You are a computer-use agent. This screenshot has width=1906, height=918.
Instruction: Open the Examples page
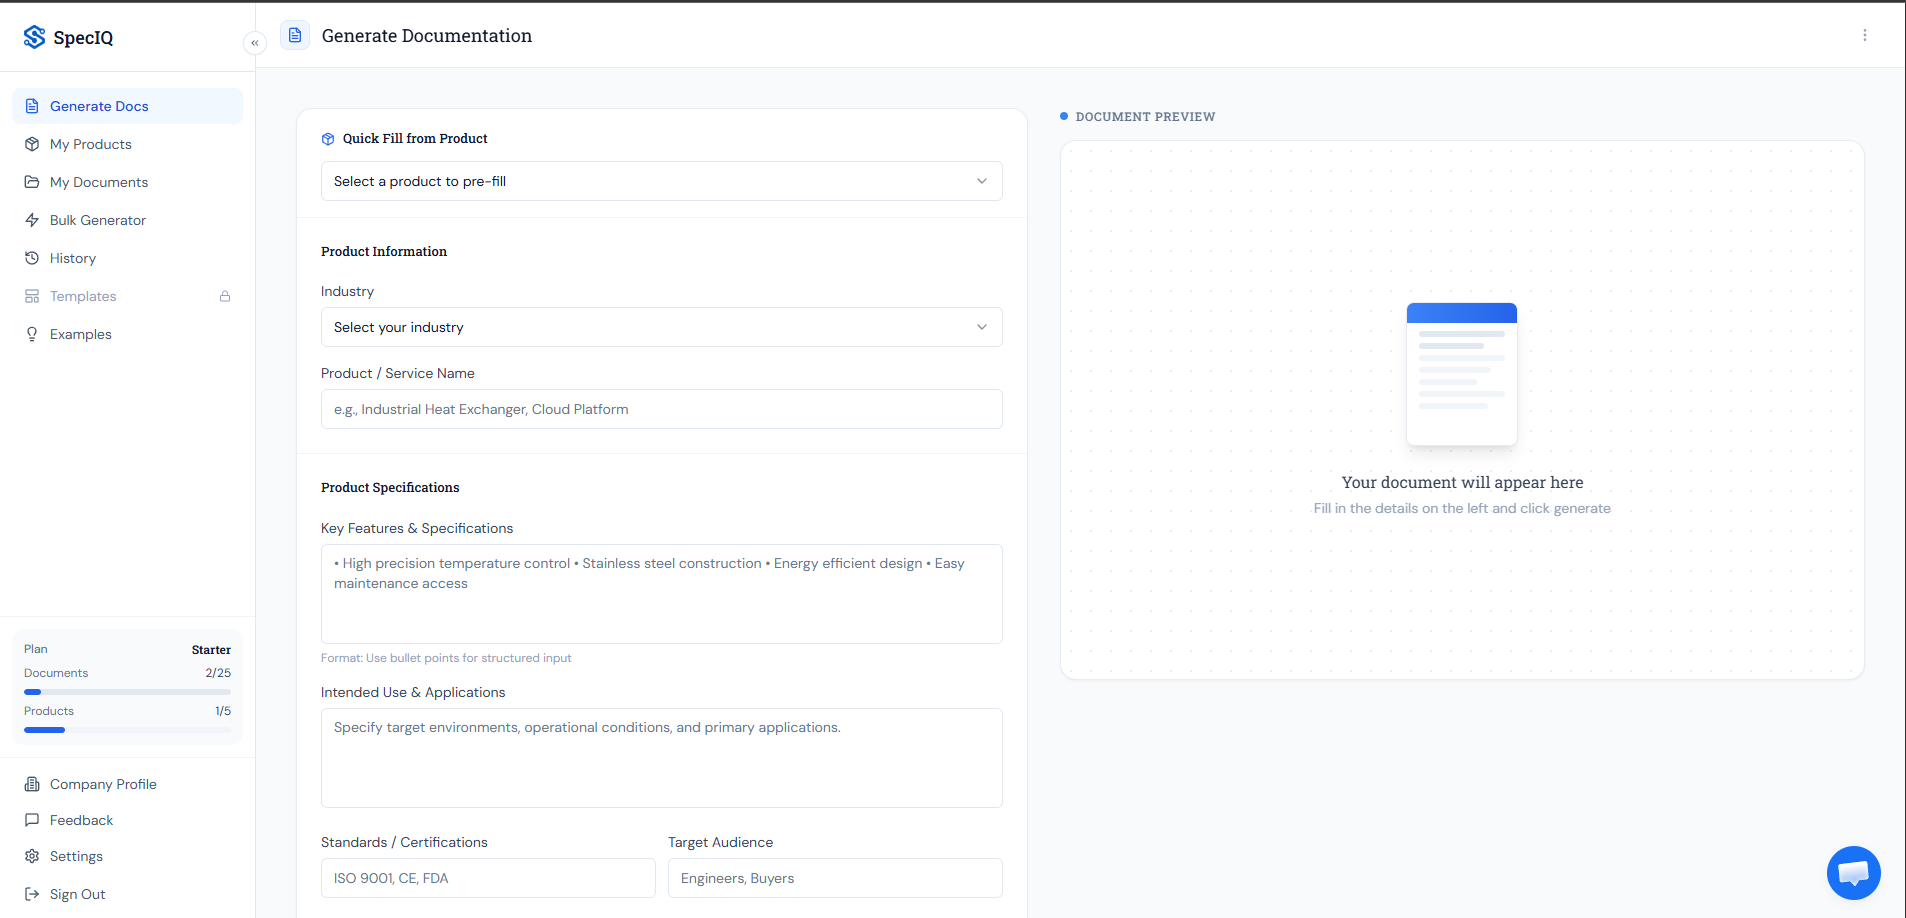[x=127, y=334]
